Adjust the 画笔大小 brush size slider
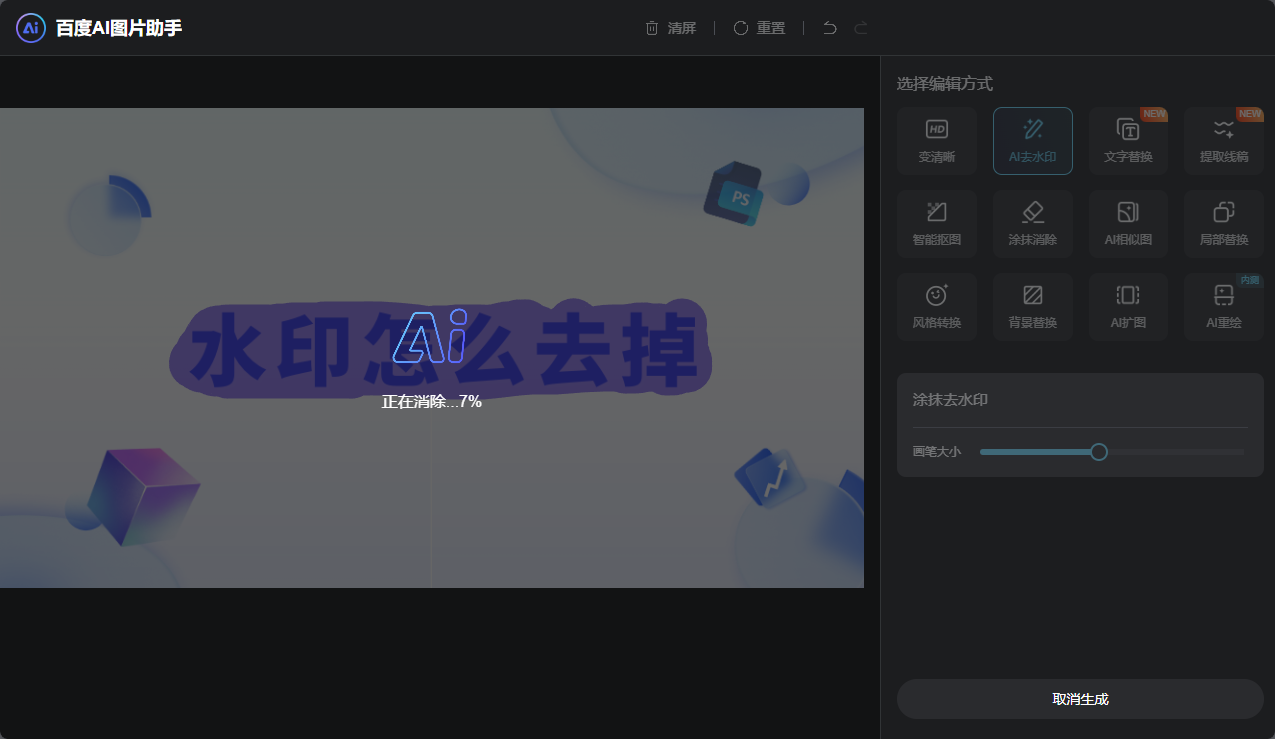 pos(1098,452)
